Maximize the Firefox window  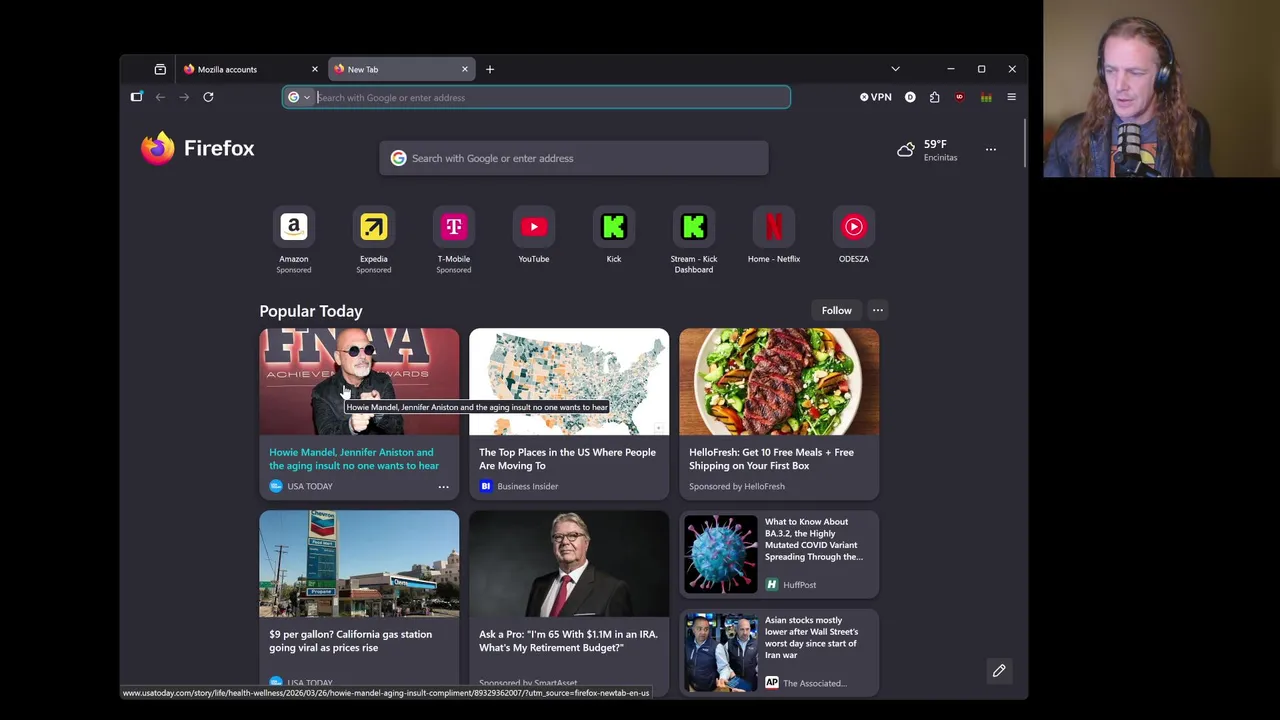[981, 69]
